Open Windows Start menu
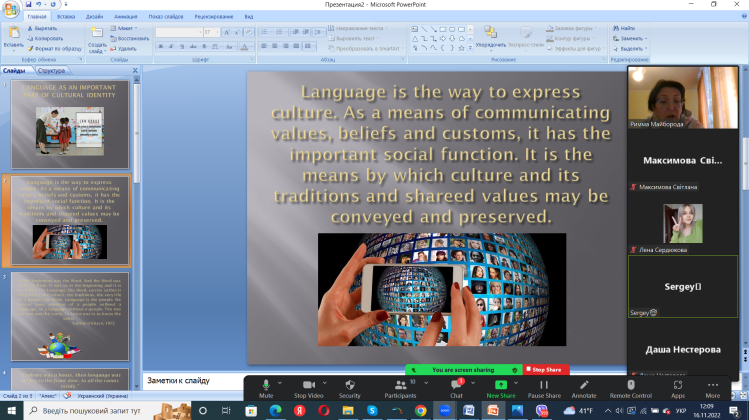749x420 pixels. tap(11, 410)
